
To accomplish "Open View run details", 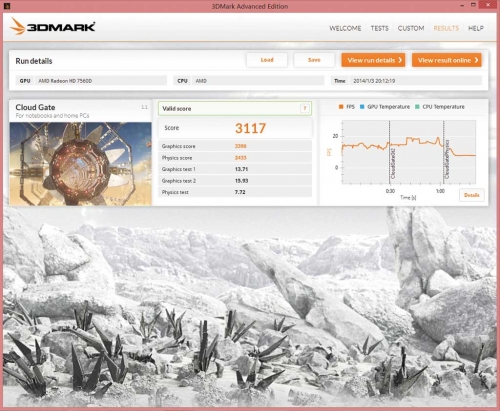I will tap(373, 60).
